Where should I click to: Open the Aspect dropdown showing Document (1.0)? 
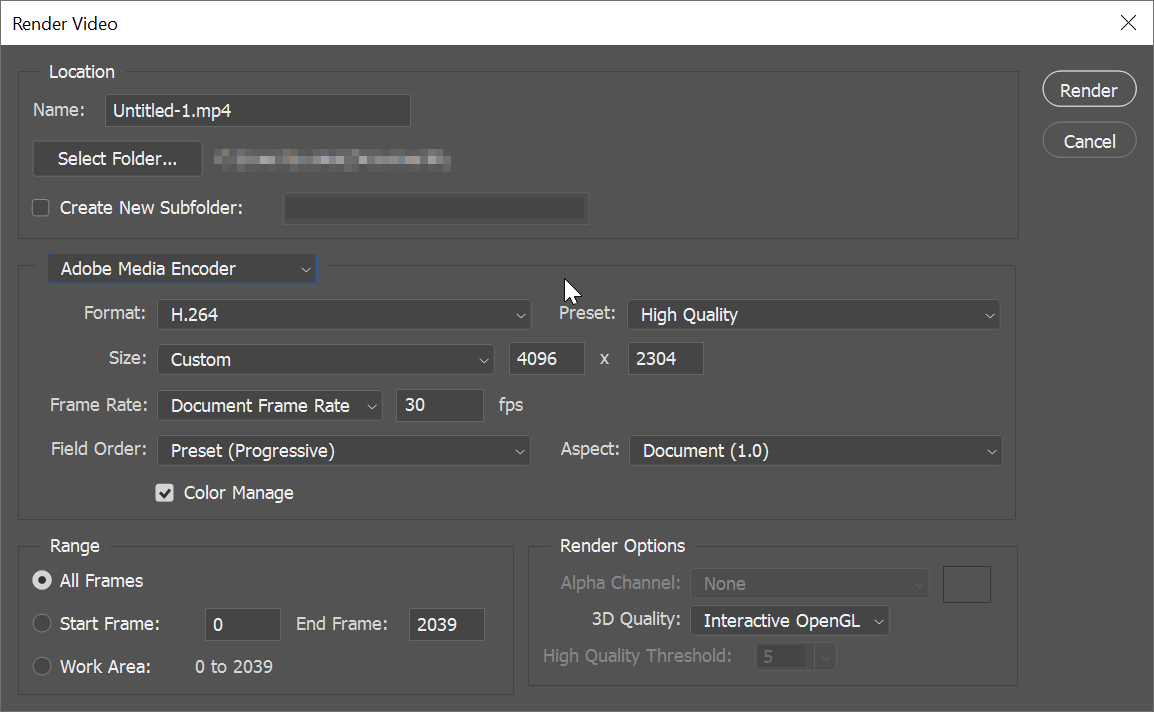(815, 450)
